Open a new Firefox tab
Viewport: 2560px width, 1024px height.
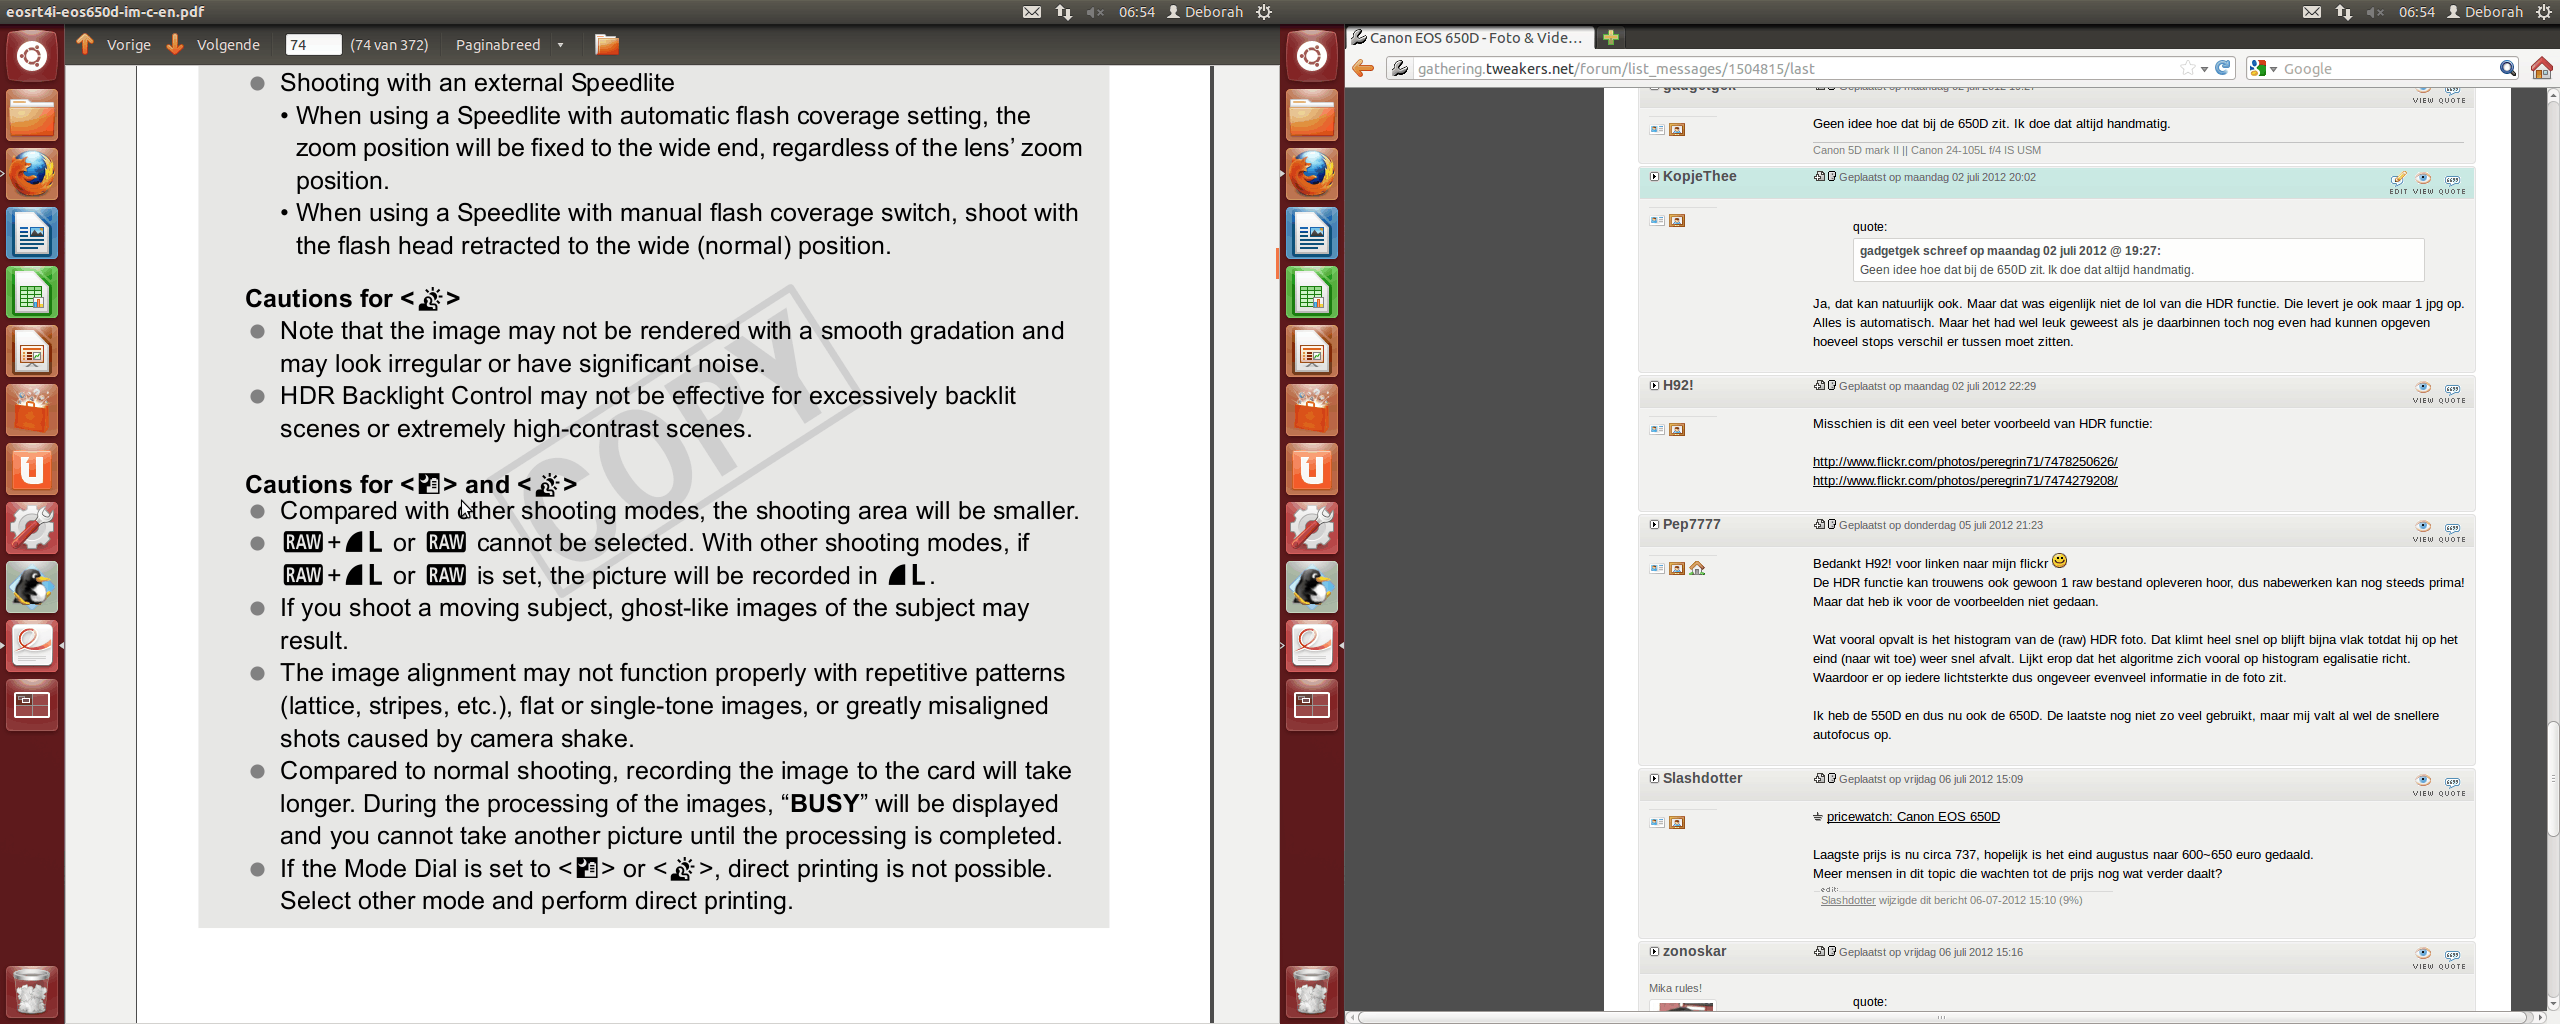pyautogui.click(x=1610, y=38)
